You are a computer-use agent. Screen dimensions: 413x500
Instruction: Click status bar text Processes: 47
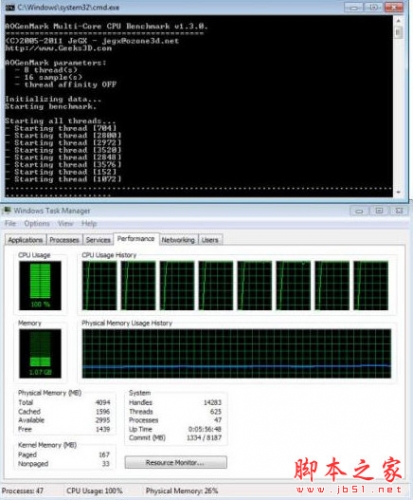(x=22, y=491)
